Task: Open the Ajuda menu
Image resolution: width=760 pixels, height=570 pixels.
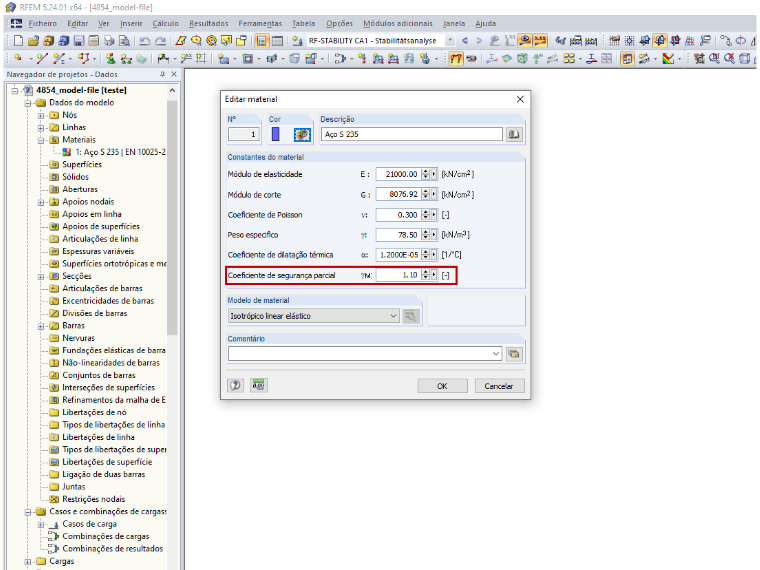Action: tap(485, 23)
